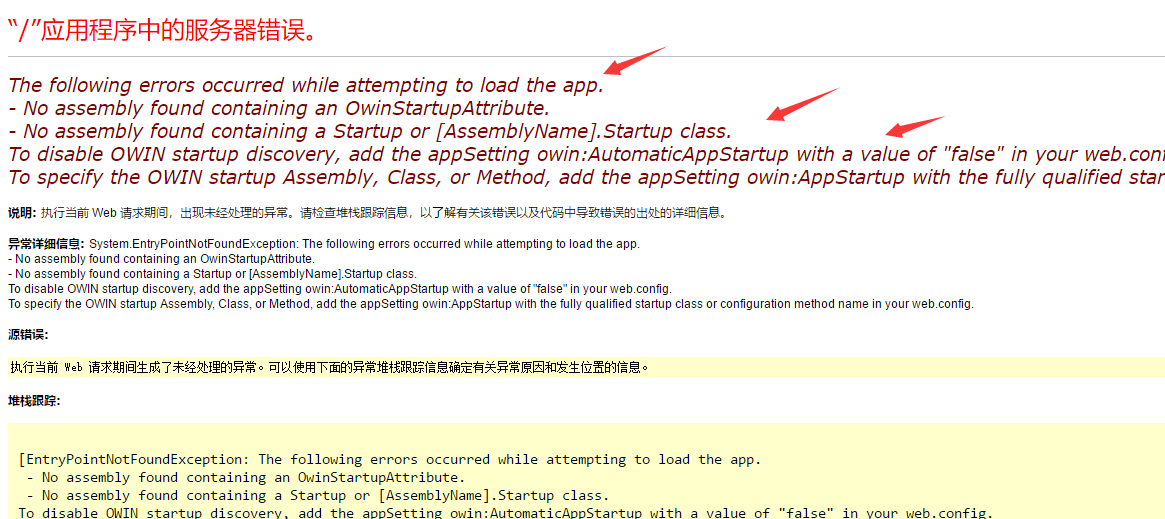Click the bold "堆栈跟踪:" label
The width and height of the screenshot is (1165, 519).
[34, 401]
